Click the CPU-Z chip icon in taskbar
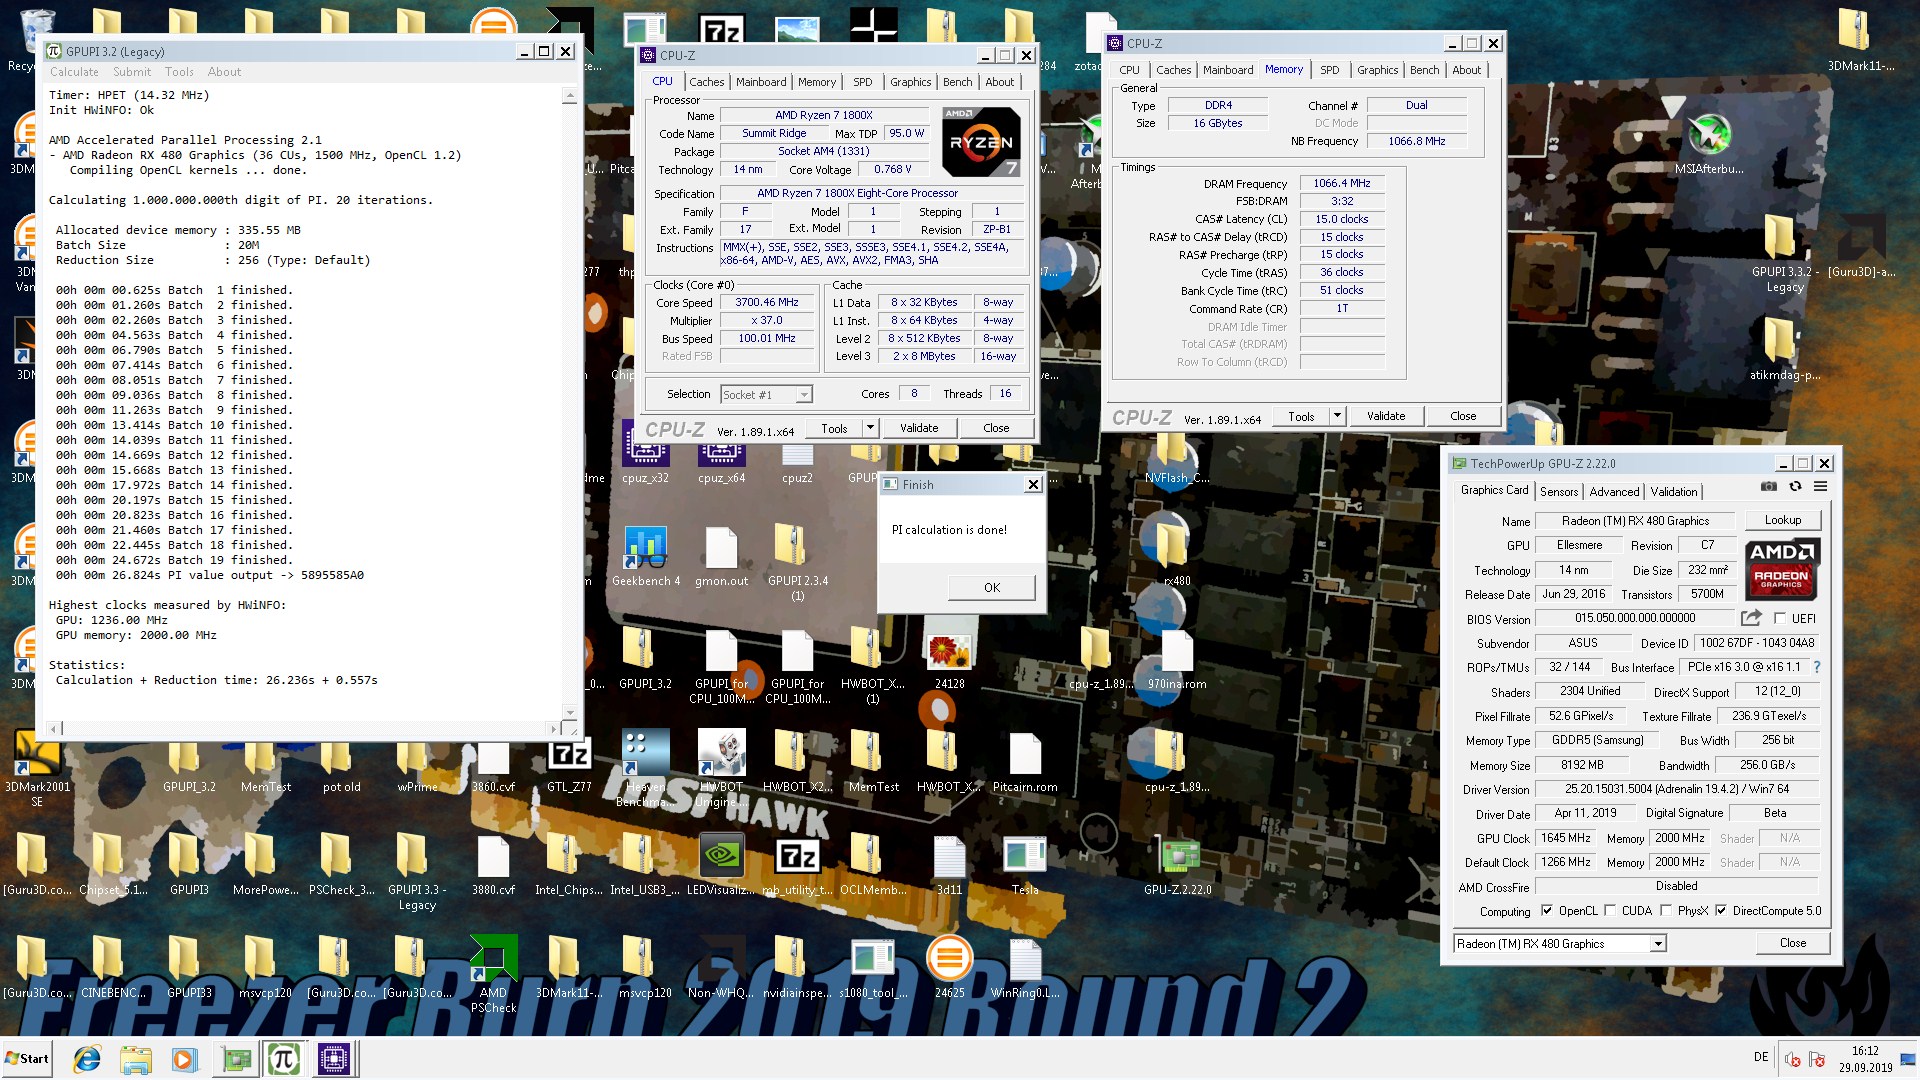The height and width of the screenshot is (1080, 1920). (333, 1059)
